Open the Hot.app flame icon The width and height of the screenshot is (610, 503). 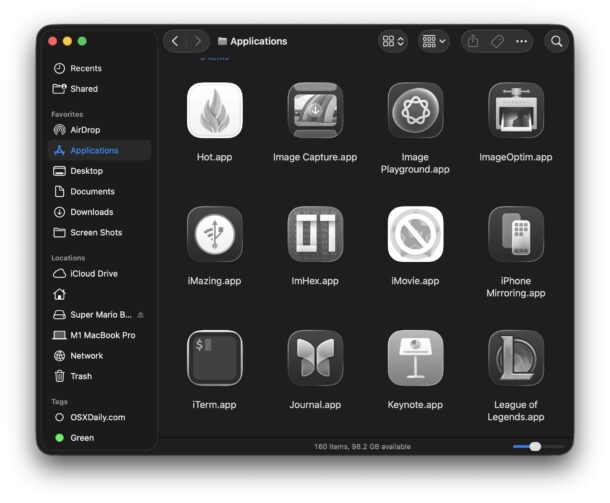(214, 110)
